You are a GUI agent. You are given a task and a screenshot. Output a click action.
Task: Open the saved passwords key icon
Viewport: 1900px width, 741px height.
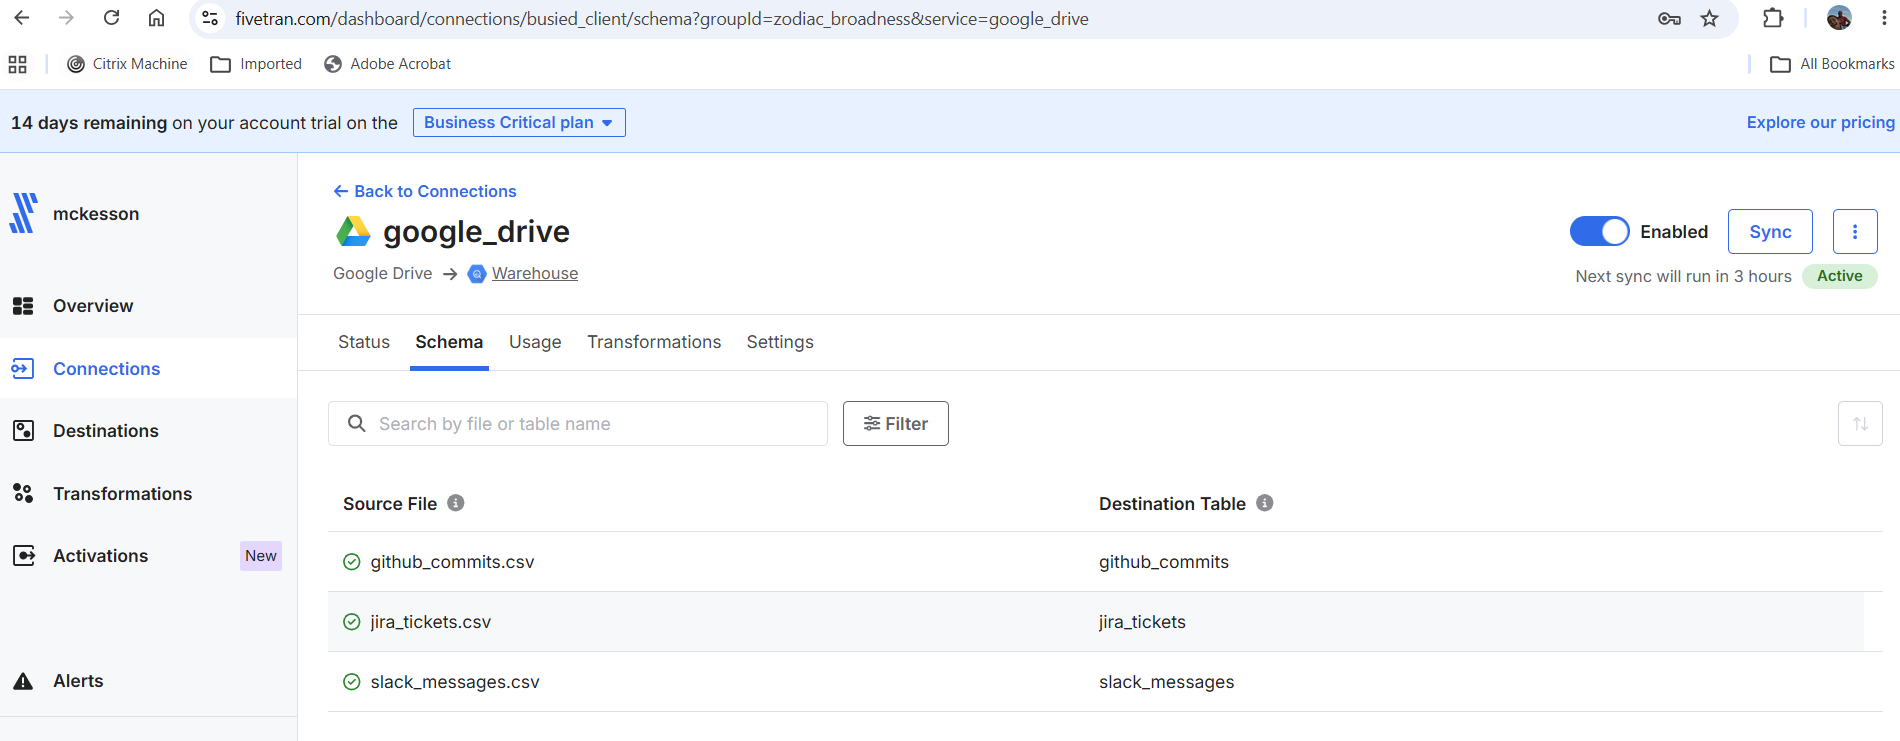pyautogui.click(x=1669, y=18)
